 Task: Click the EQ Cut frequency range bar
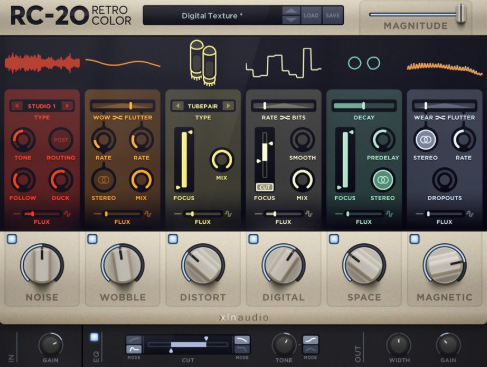click(x=188, y=345)
